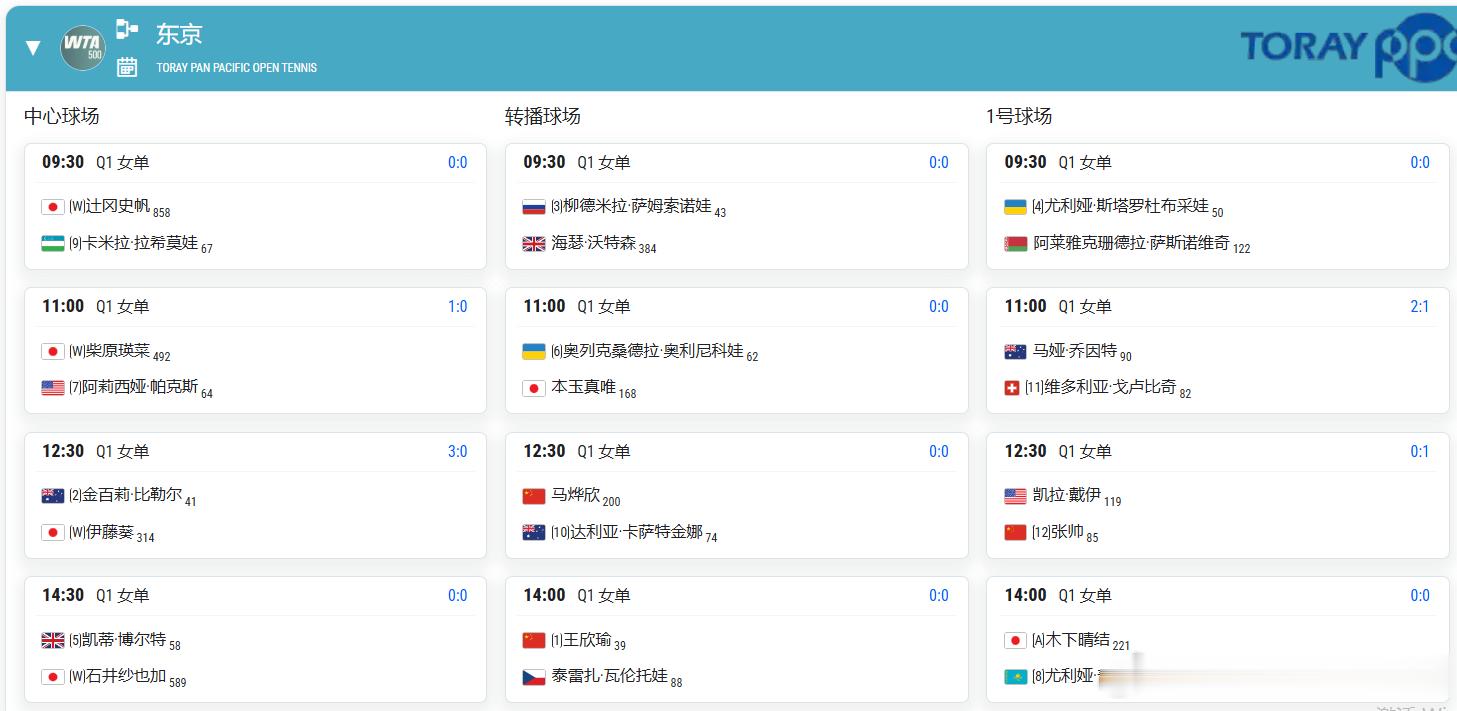Open the 1:0 score of 柴原瑛菜's match
Screen dimensions: 1457x711
click(x=457, y=307)
